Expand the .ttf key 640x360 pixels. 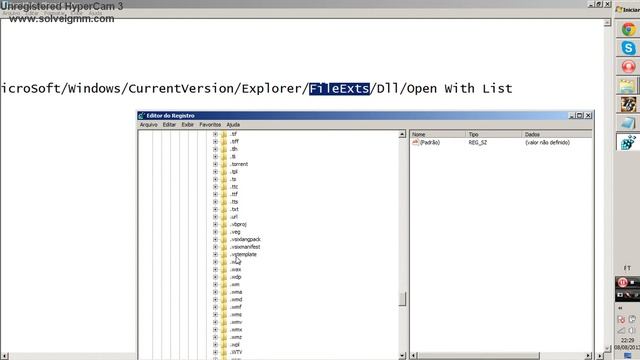[215, 194]
